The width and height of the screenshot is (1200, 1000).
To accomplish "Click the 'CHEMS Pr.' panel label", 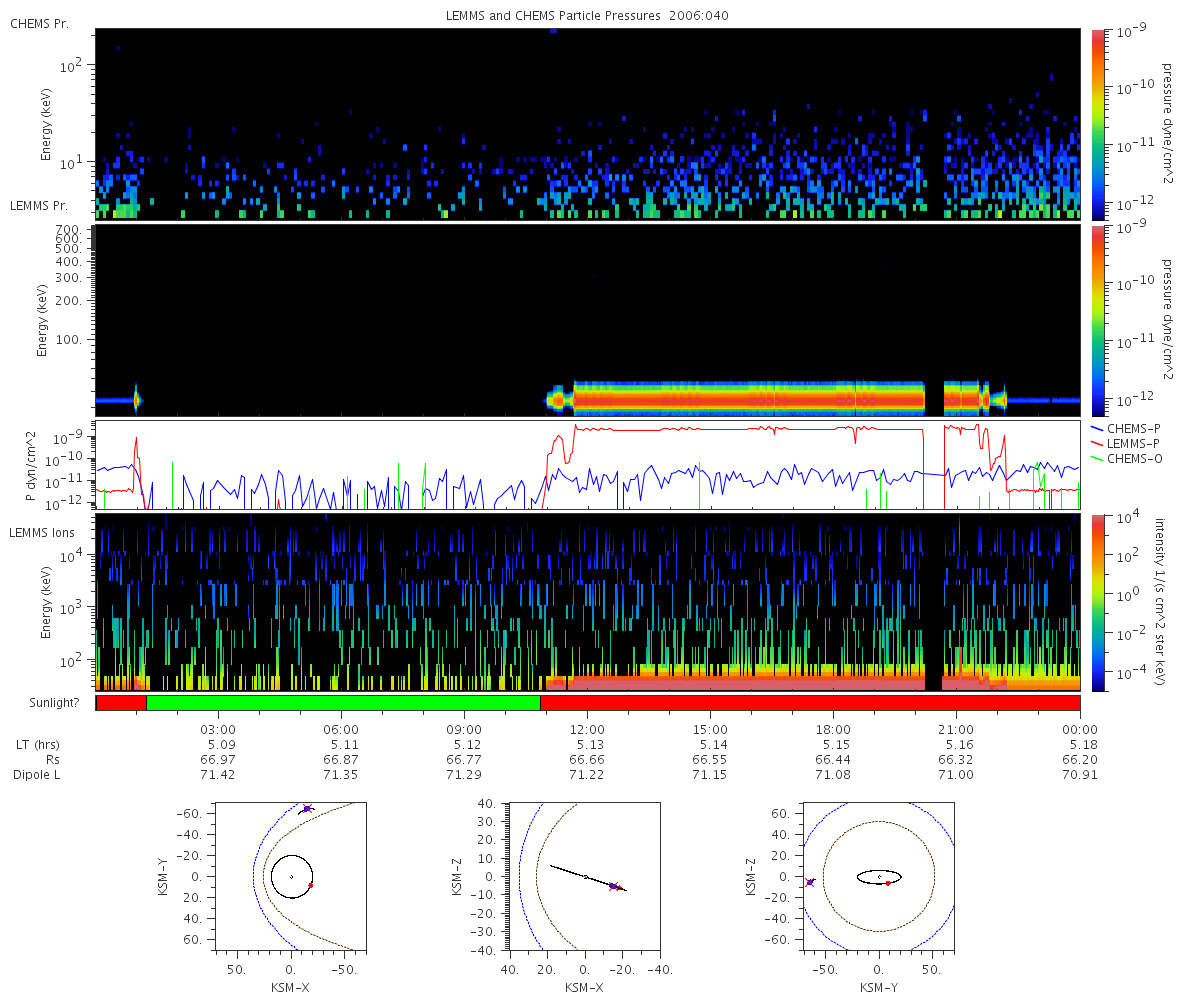I will click(x=39, y=23).
